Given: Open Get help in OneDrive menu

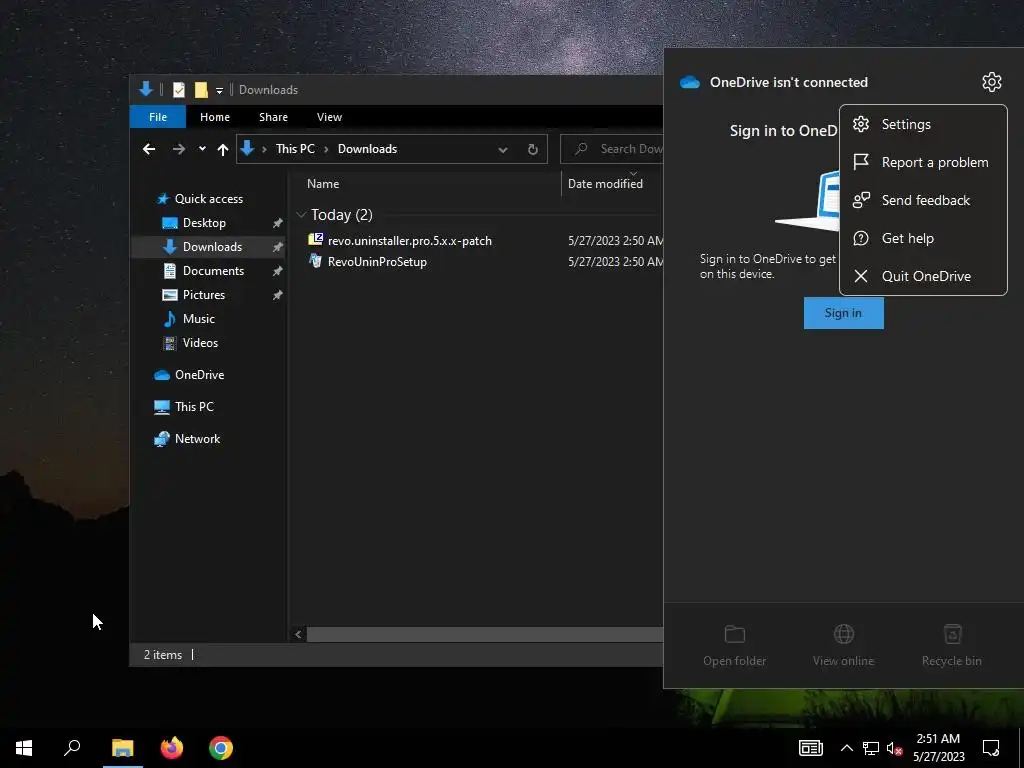Looking at the screenshot, I should 923,238.
